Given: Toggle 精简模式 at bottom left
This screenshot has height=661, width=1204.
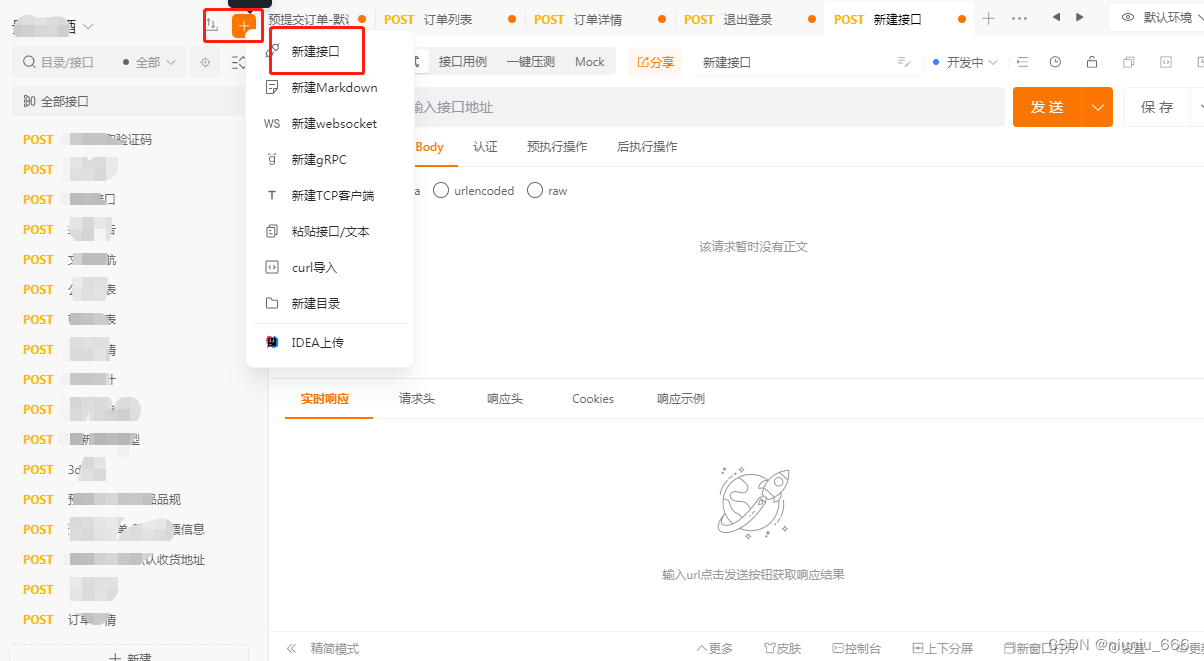Looking at the screenshot, I should (323, 648).
